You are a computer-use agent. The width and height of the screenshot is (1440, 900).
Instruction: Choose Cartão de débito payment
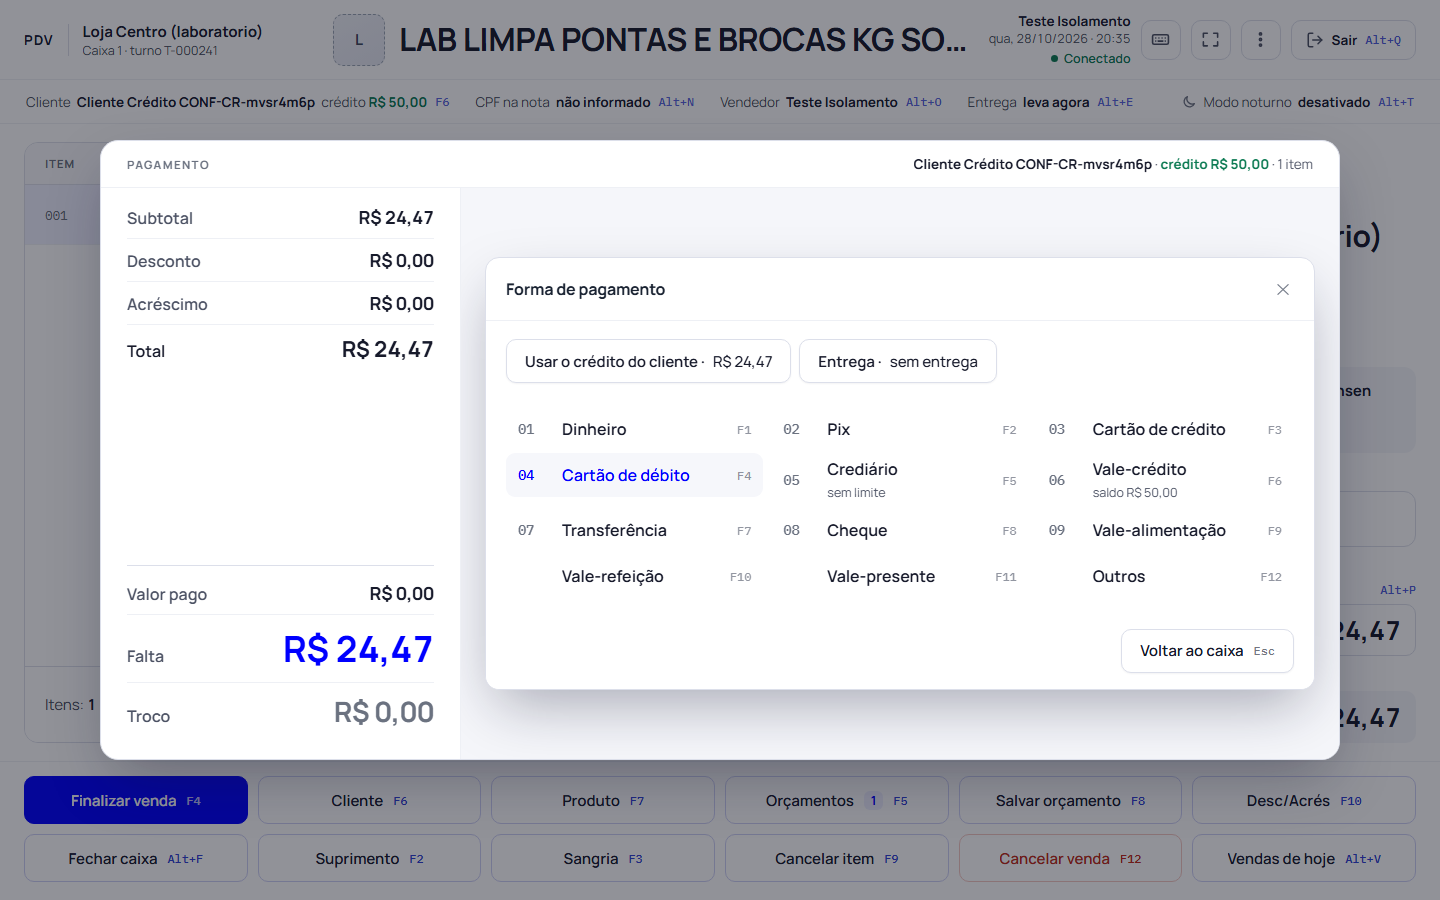(x=634, y=475)
